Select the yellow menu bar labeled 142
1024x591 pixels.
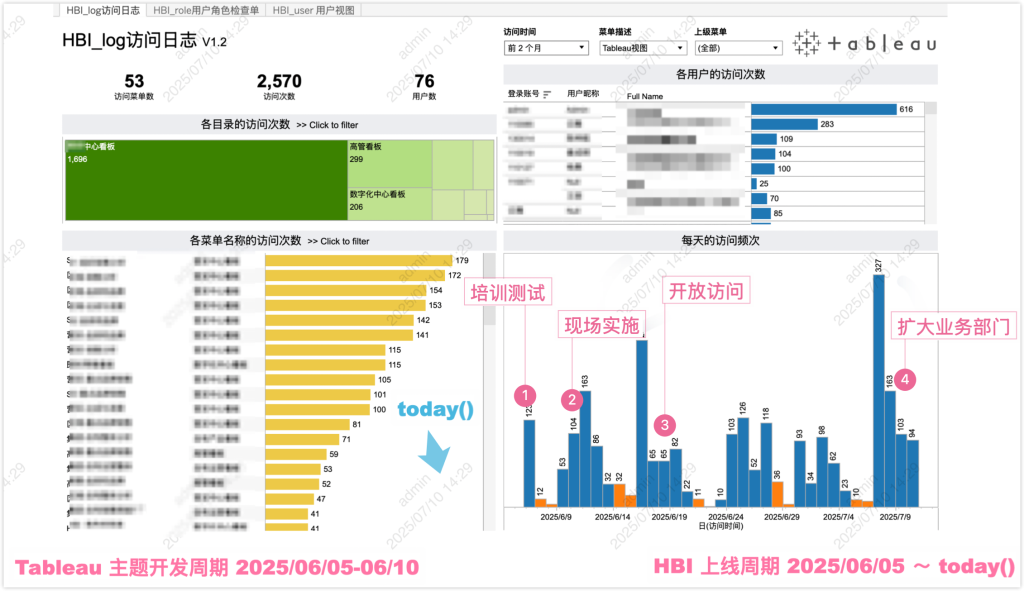340,321
